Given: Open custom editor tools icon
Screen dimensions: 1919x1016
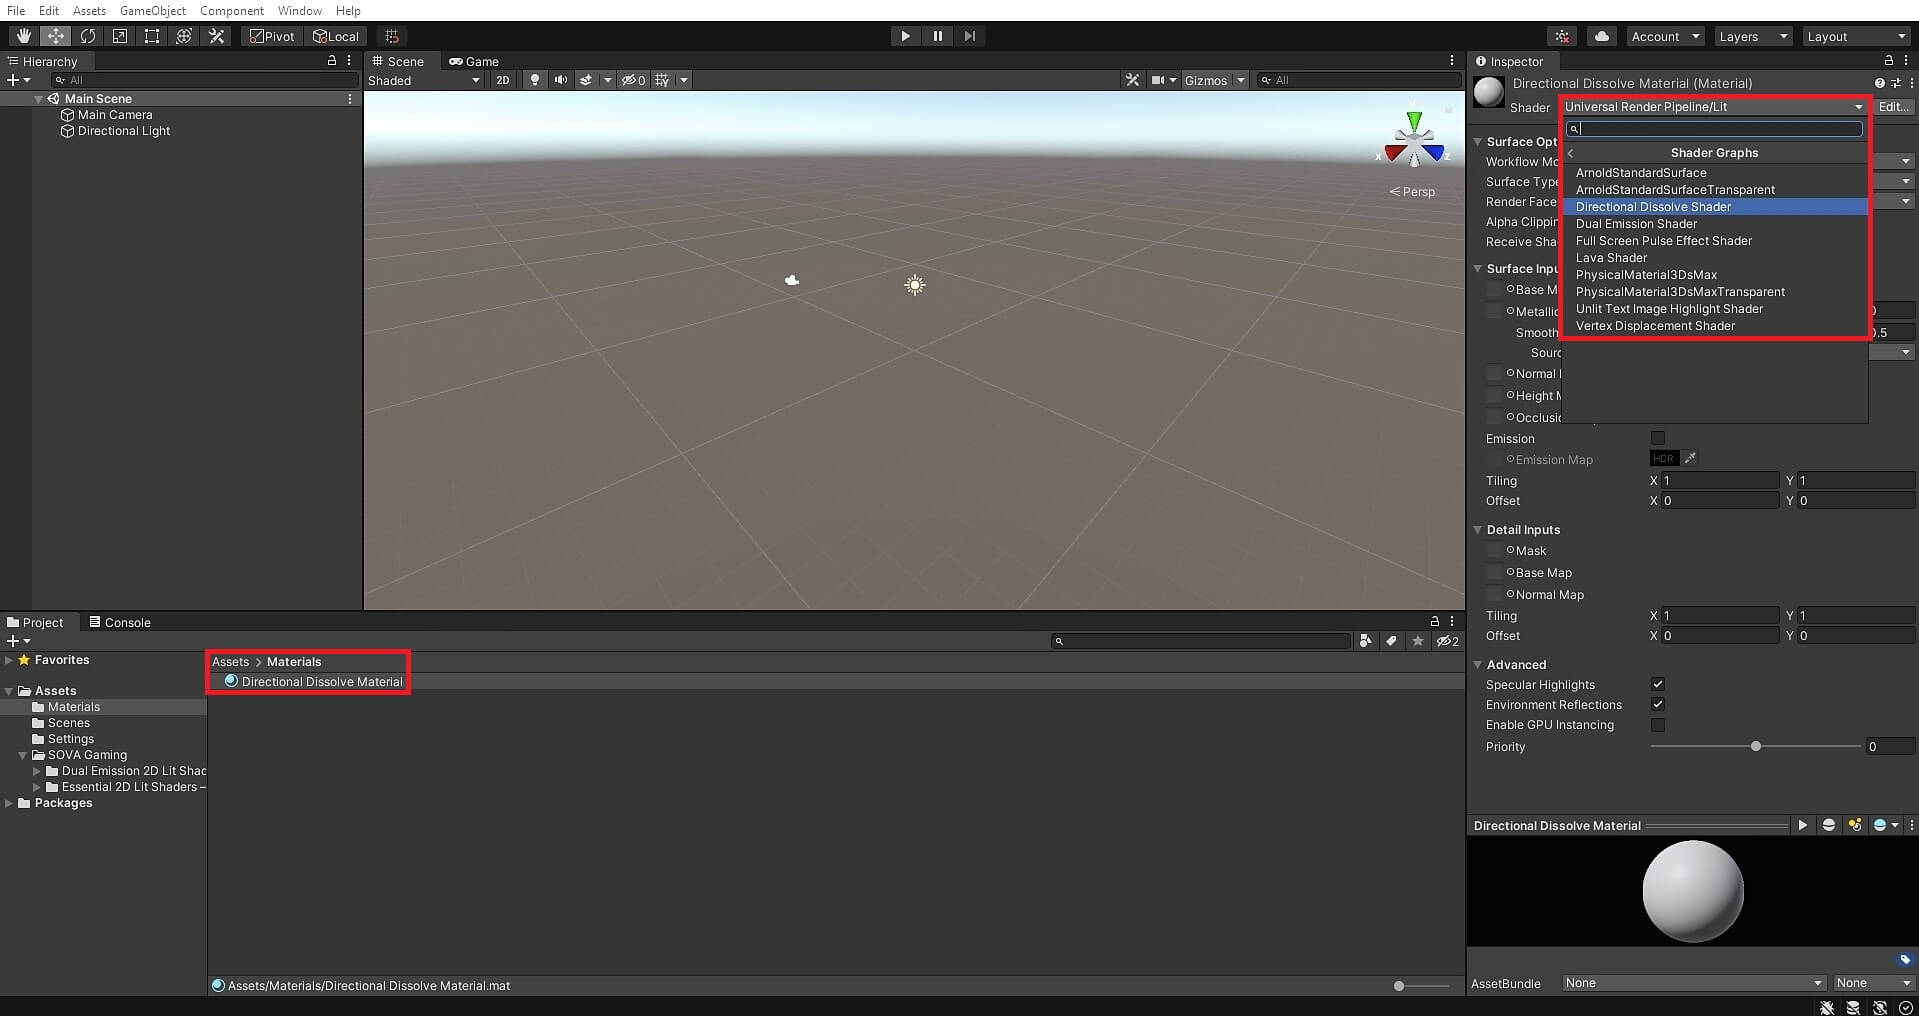Looking at the screenshot, I should click(216, 36).
